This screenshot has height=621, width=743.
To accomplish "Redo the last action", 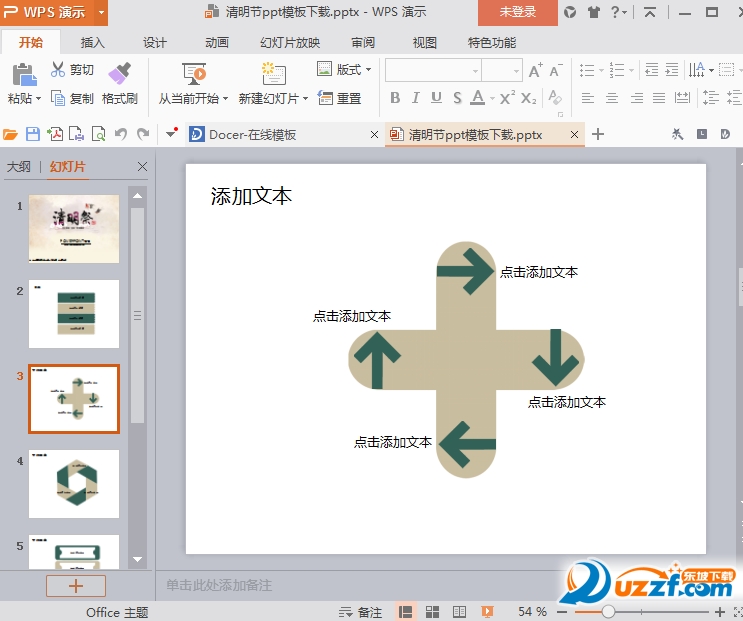I will point(143,135).
